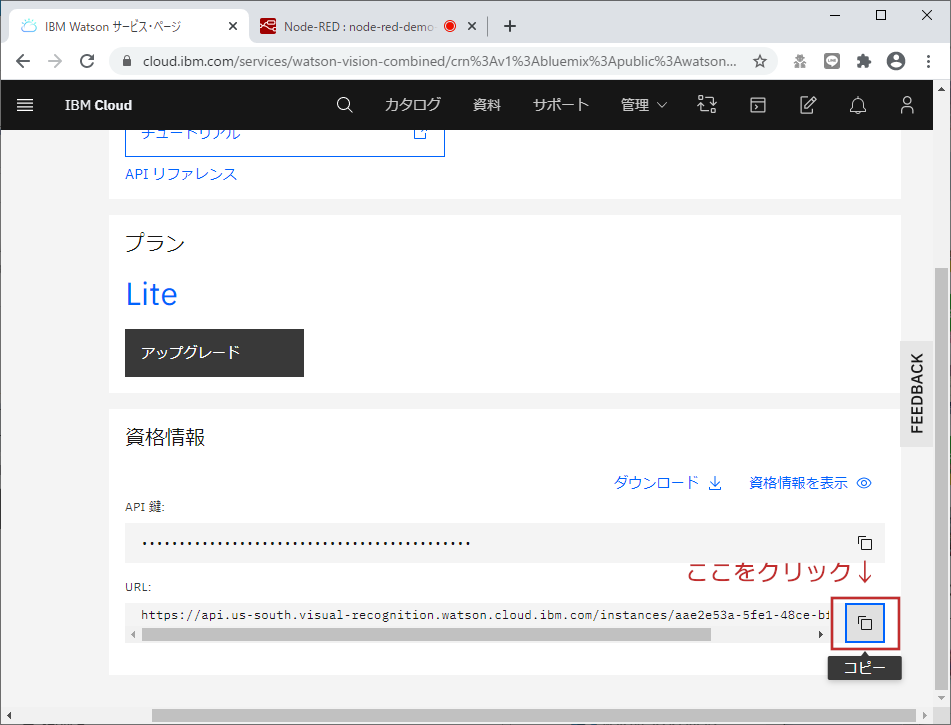Viewport: 951px width, 725px height.
Task: Click the アップグレード button
Action: pos(213,353)
